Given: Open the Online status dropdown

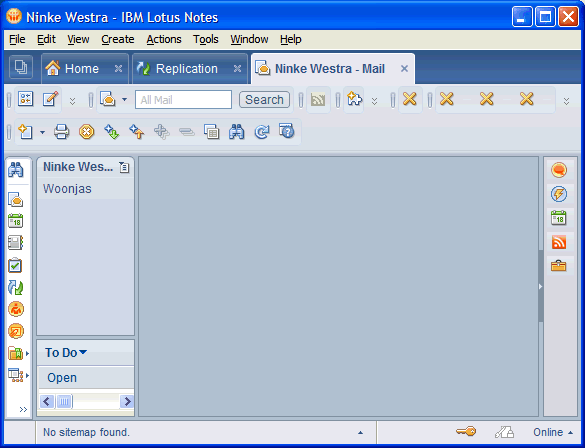Looking at the screenshot, I should coord(553,432).
